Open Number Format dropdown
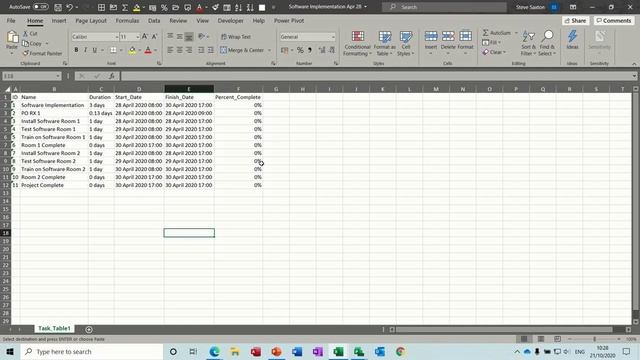 333,37
